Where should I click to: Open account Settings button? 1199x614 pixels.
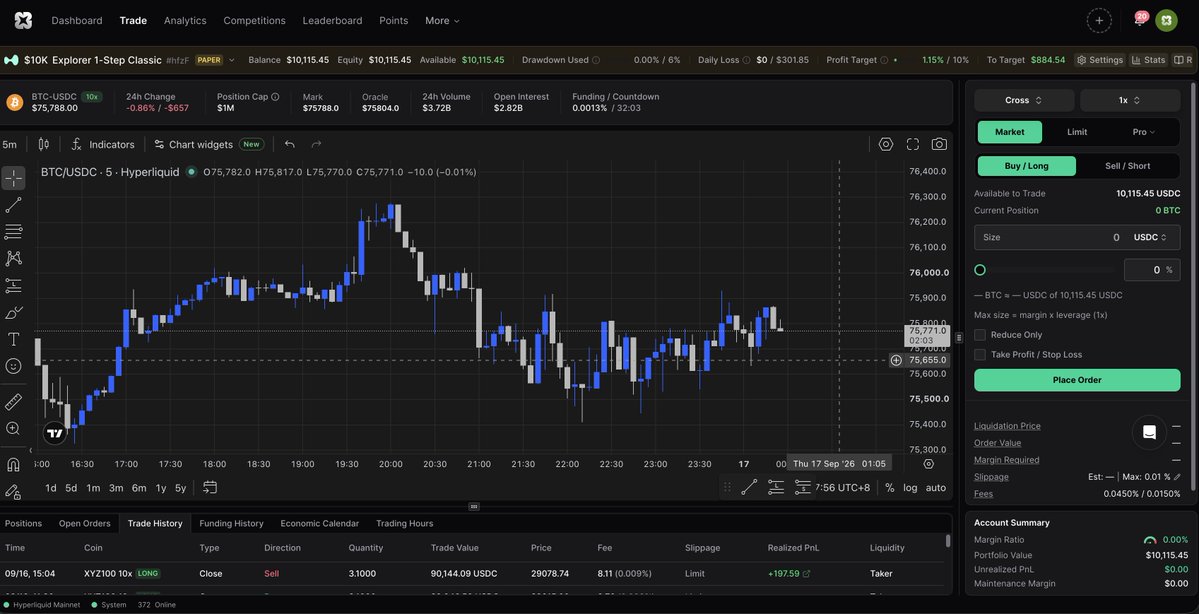1100,60
